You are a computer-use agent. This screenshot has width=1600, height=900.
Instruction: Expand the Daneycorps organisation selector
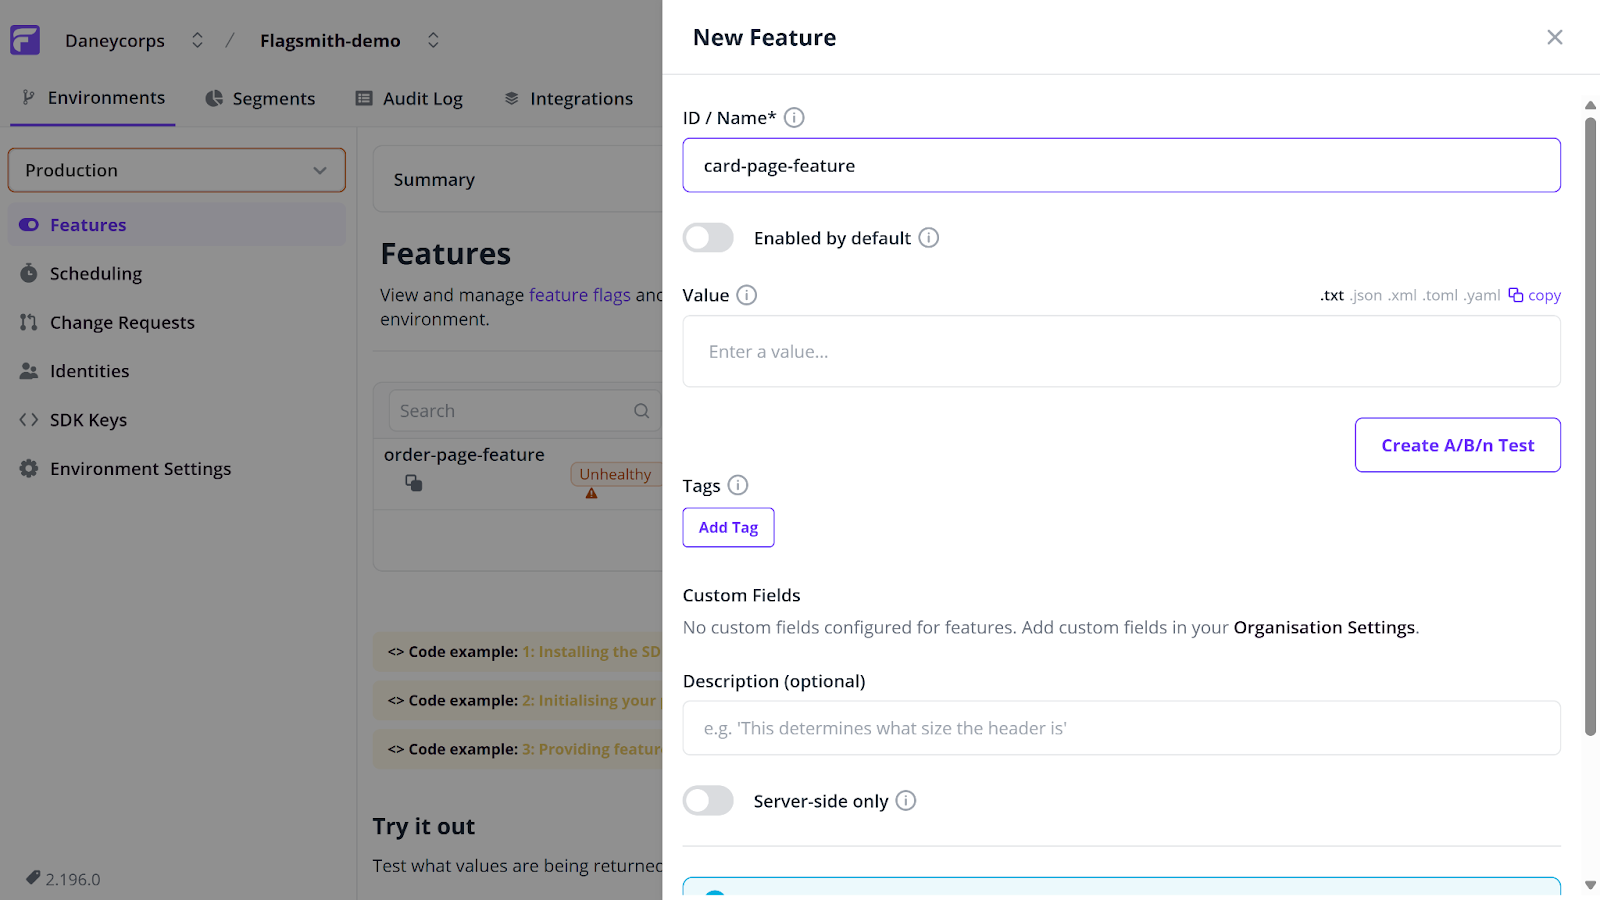197,40
